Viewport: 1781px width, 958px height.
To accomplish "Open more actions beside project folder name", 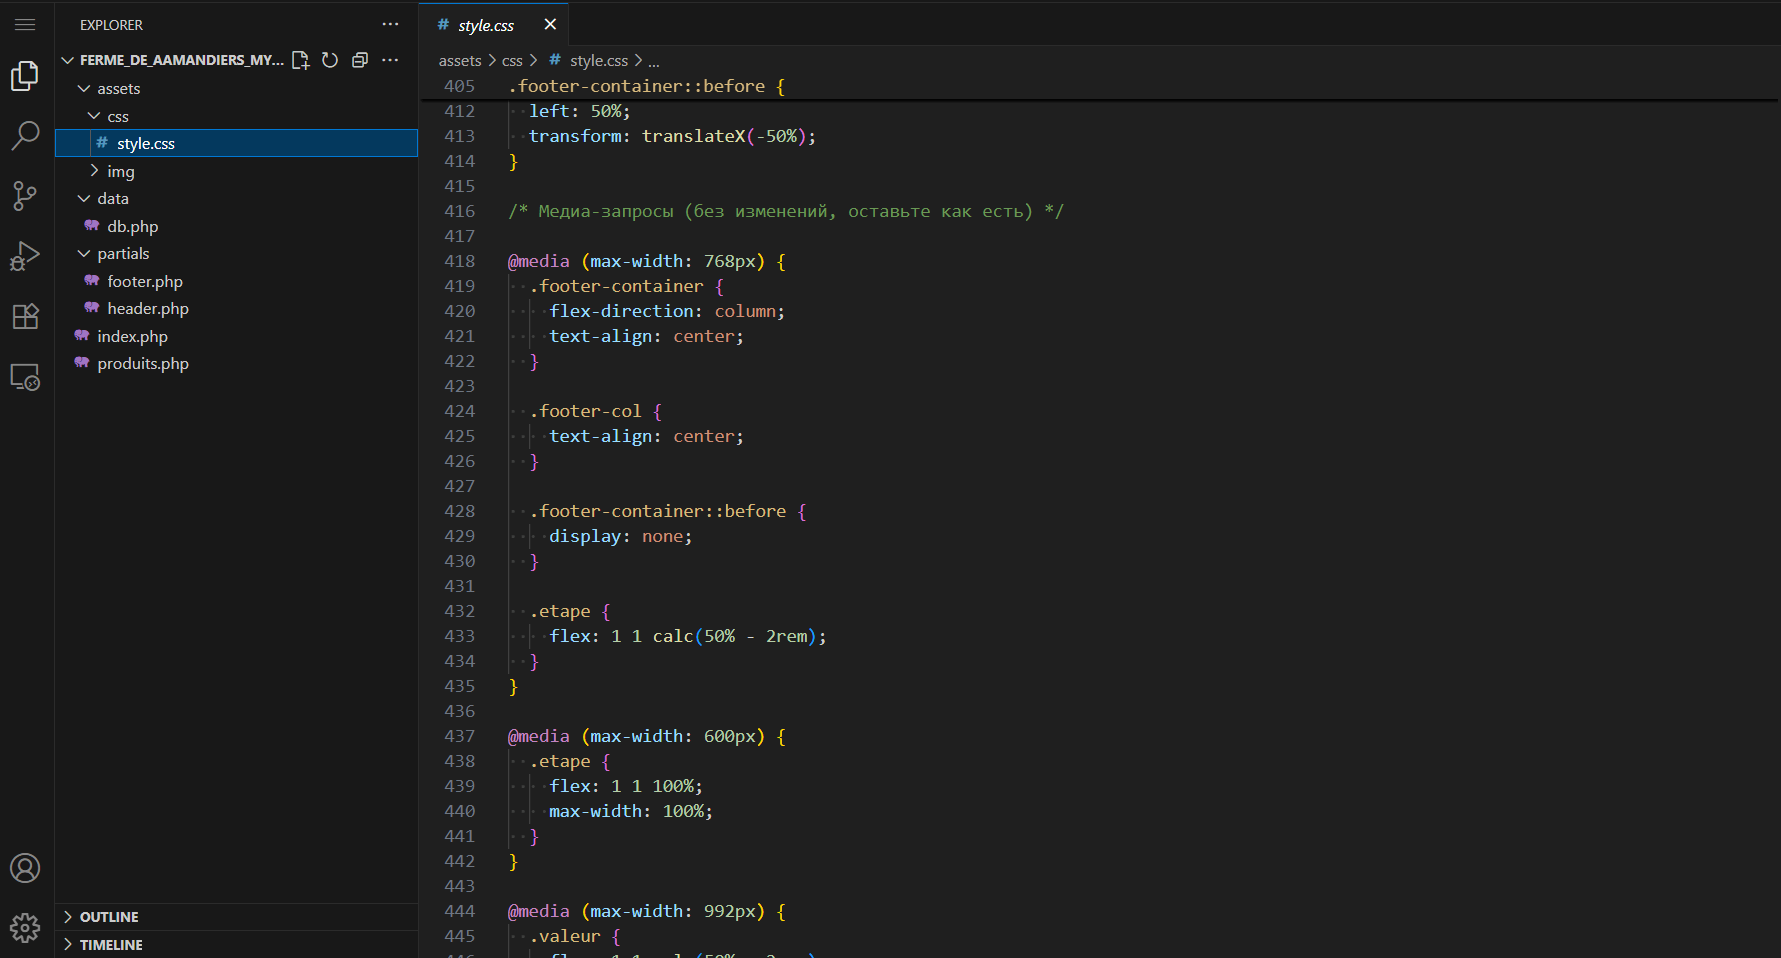I will pos(390,60).
